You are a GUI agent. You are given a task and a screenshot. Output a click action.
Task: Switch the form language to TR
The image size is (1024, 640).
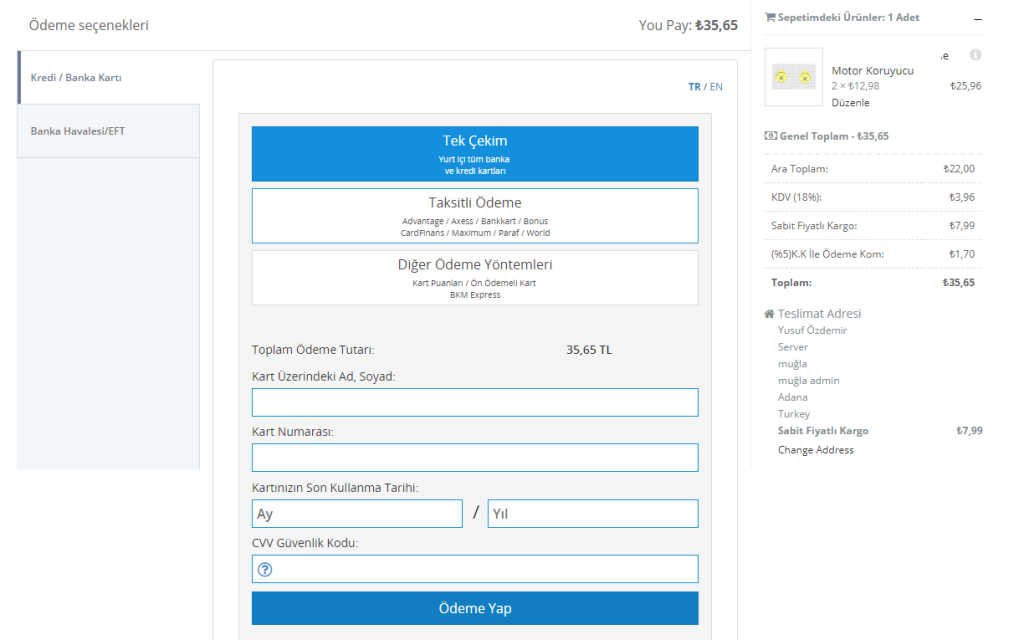pos(694,87)
